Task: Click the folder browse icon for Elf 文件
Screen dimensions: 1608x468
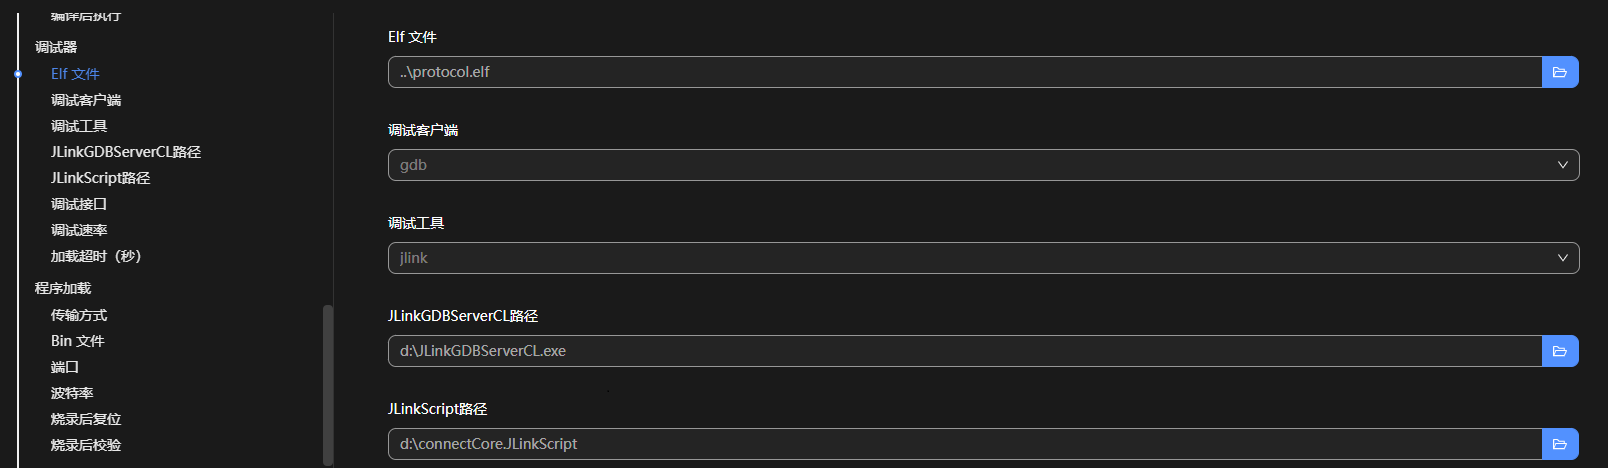Action: coord(1559,72)
